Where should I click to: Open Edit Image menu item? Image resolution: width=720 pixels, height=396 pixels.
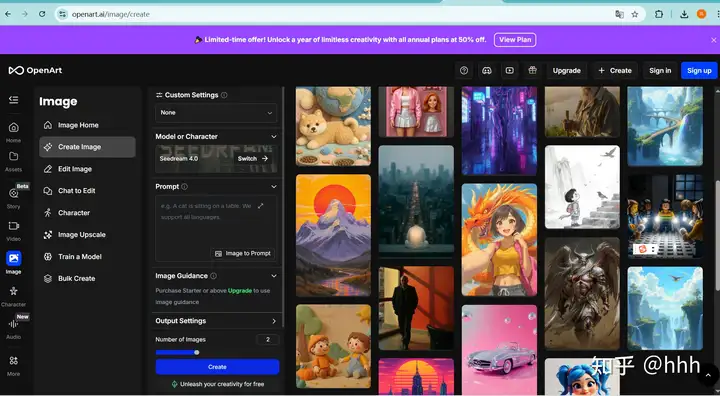(87, 169)
